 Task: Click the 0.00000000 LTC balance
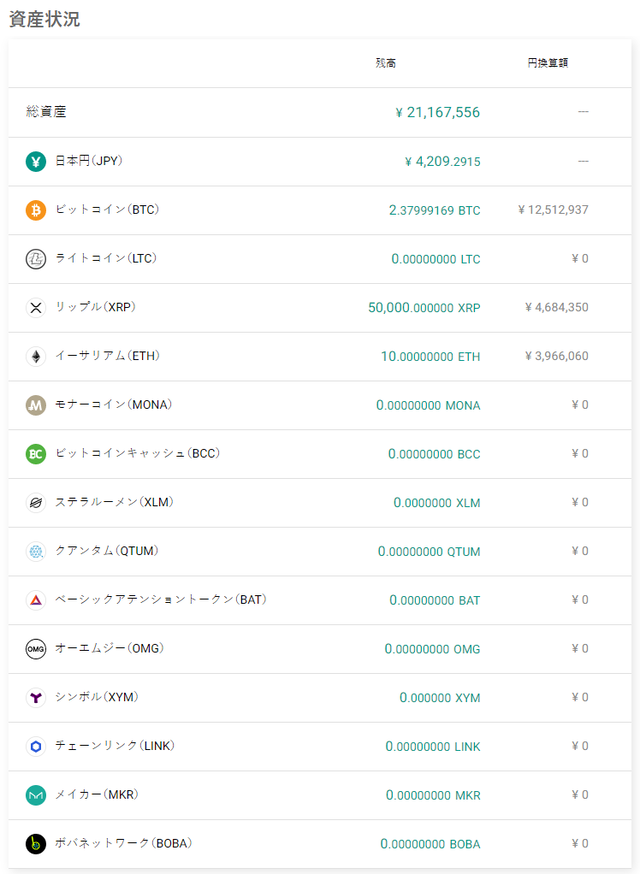[x=436, y=259]
